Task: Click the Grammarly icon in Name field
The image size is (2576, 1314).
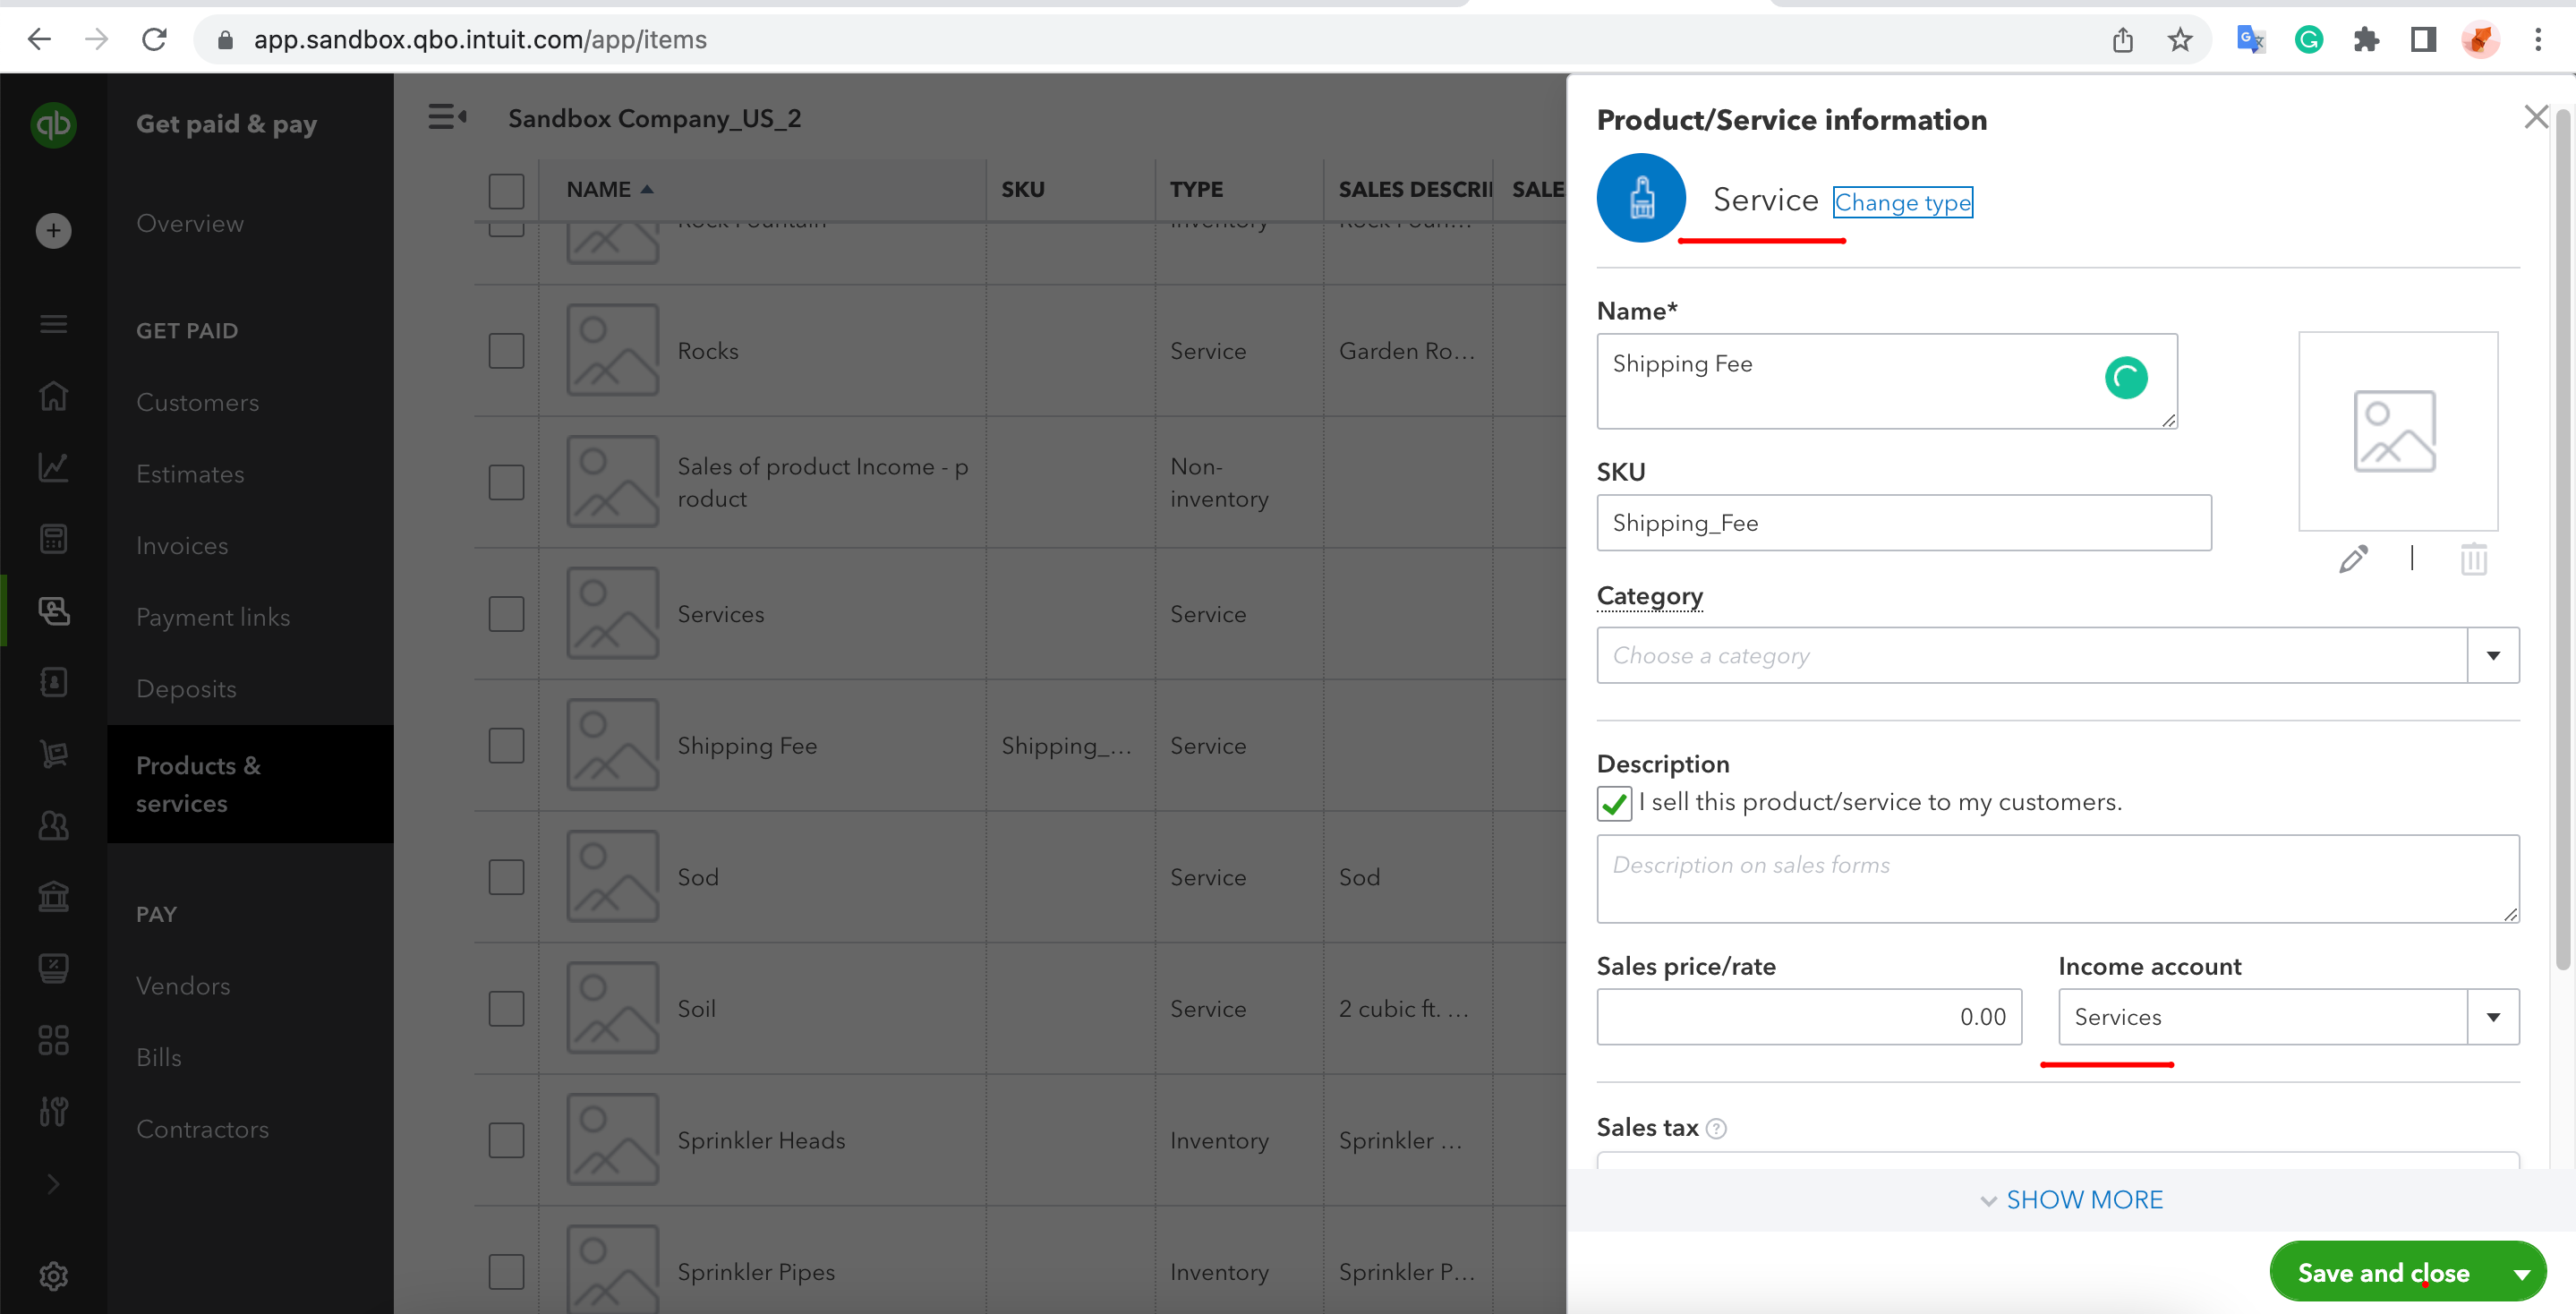Action: pyautogui.click(x=2126, y=378)
